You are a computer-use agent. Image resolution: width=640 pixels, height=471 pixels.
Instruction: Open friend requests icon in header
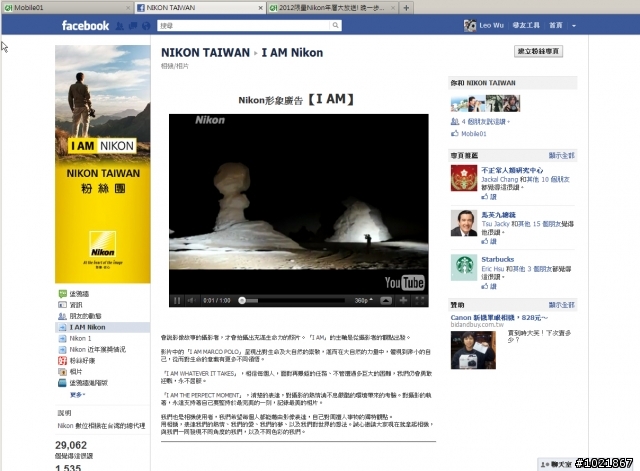[x=119, y=26]
